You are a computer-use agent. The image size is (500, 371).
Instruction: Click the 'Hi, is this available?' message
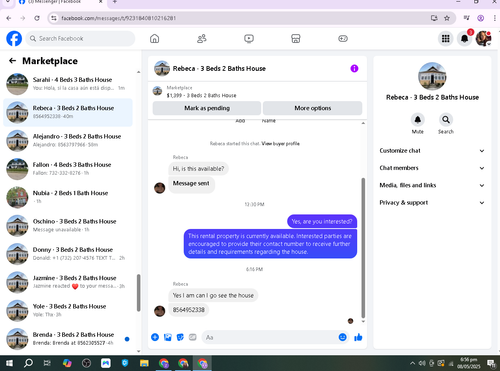pyautogui.click(x=198, y=169)
